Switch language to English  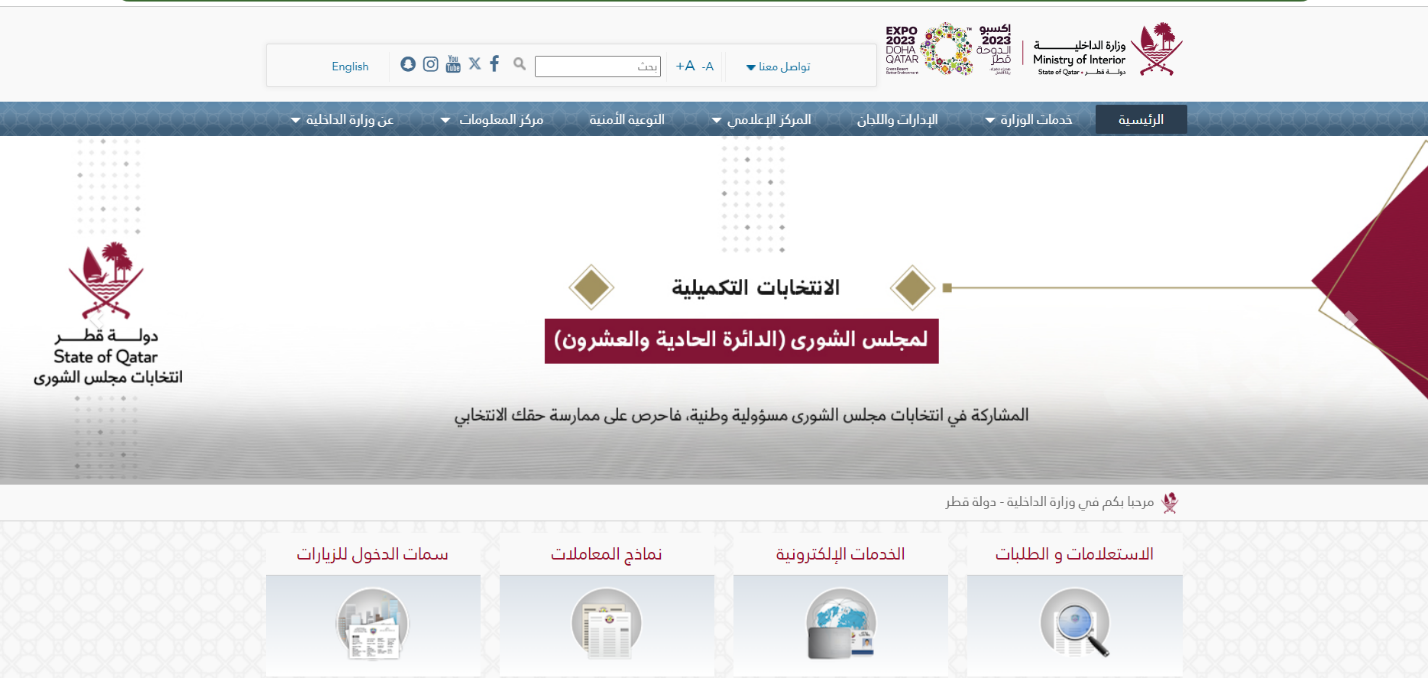pyautogui.click(x=350, y=67)
